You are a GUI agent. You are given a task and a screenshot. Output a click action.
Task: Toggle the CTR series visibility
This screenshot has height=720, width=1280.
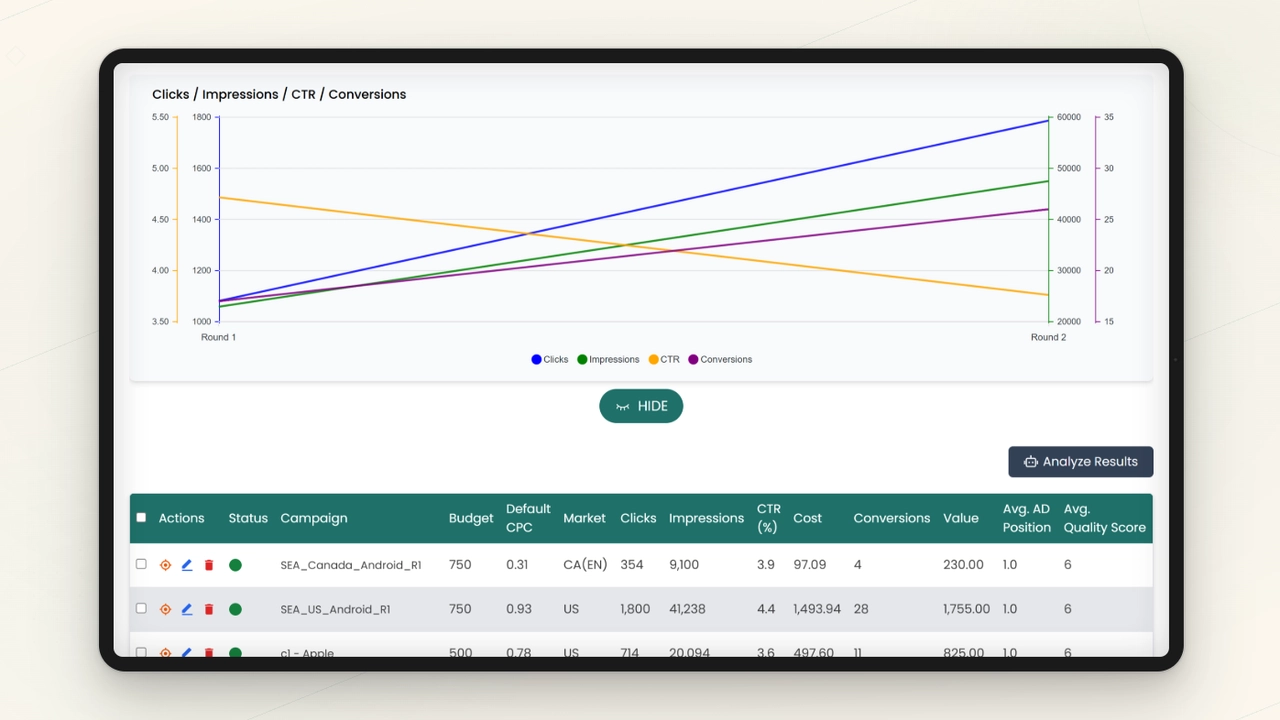point(664,359)
